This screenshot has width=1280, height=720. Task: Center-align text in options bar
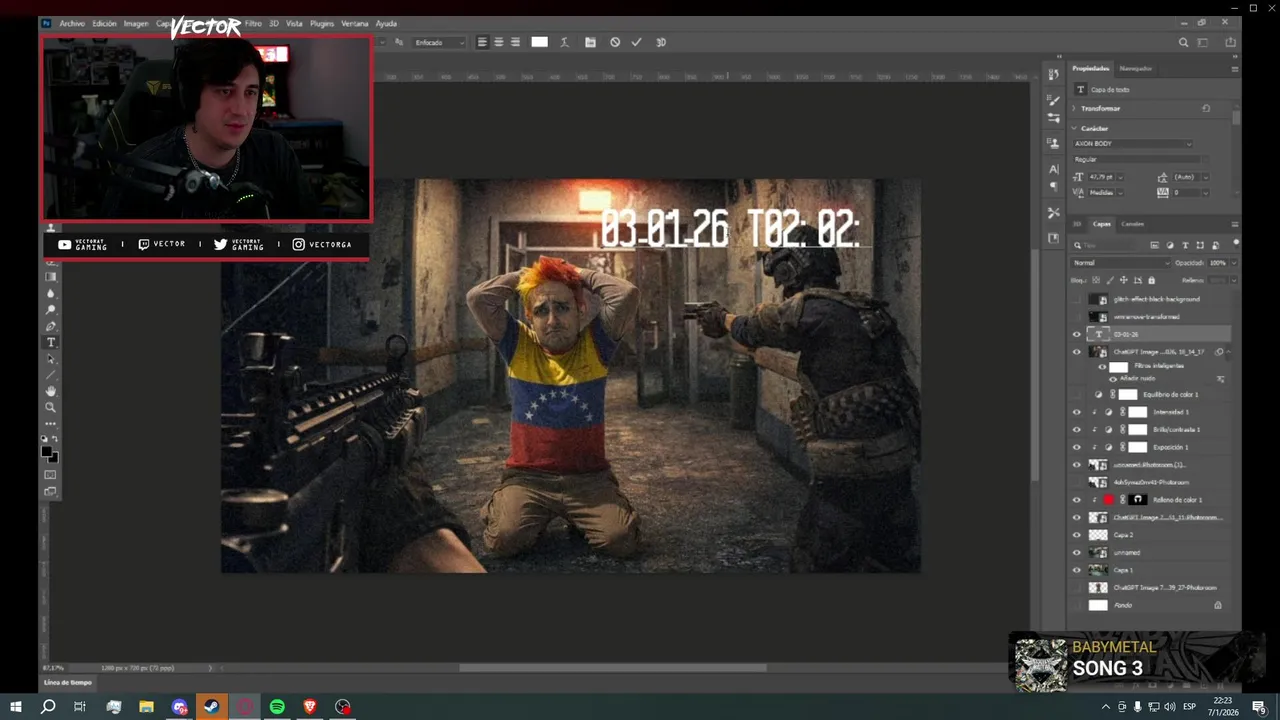coord(499,42)
